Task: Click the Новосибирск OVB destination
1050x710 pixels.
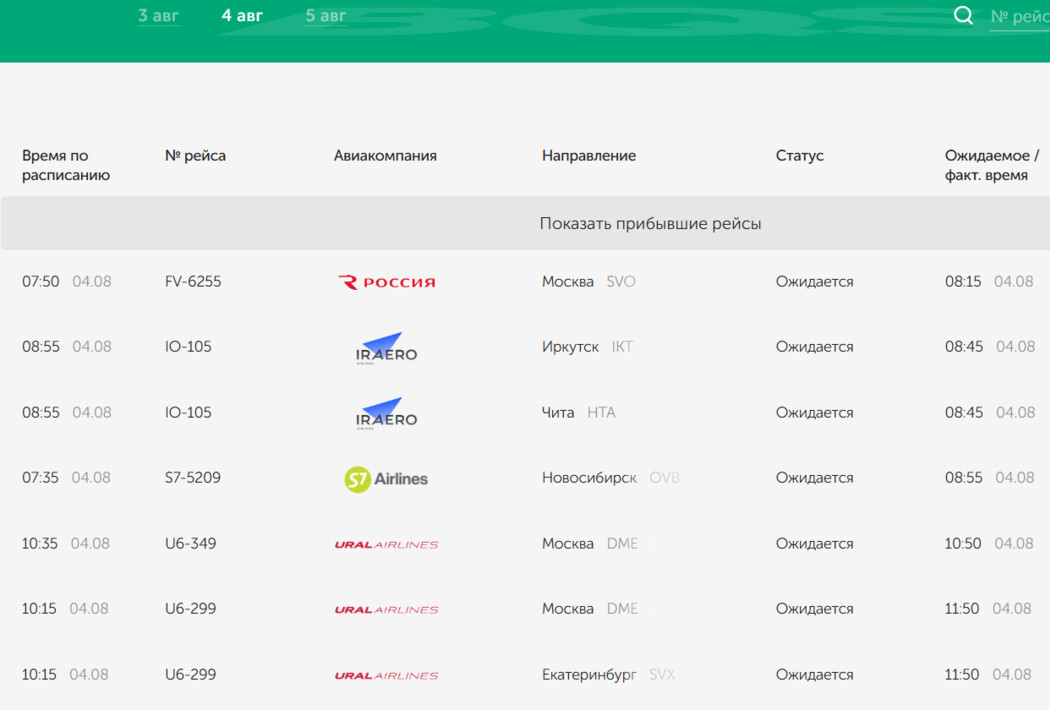Action: pyautogui.click(x=611, y=478)
